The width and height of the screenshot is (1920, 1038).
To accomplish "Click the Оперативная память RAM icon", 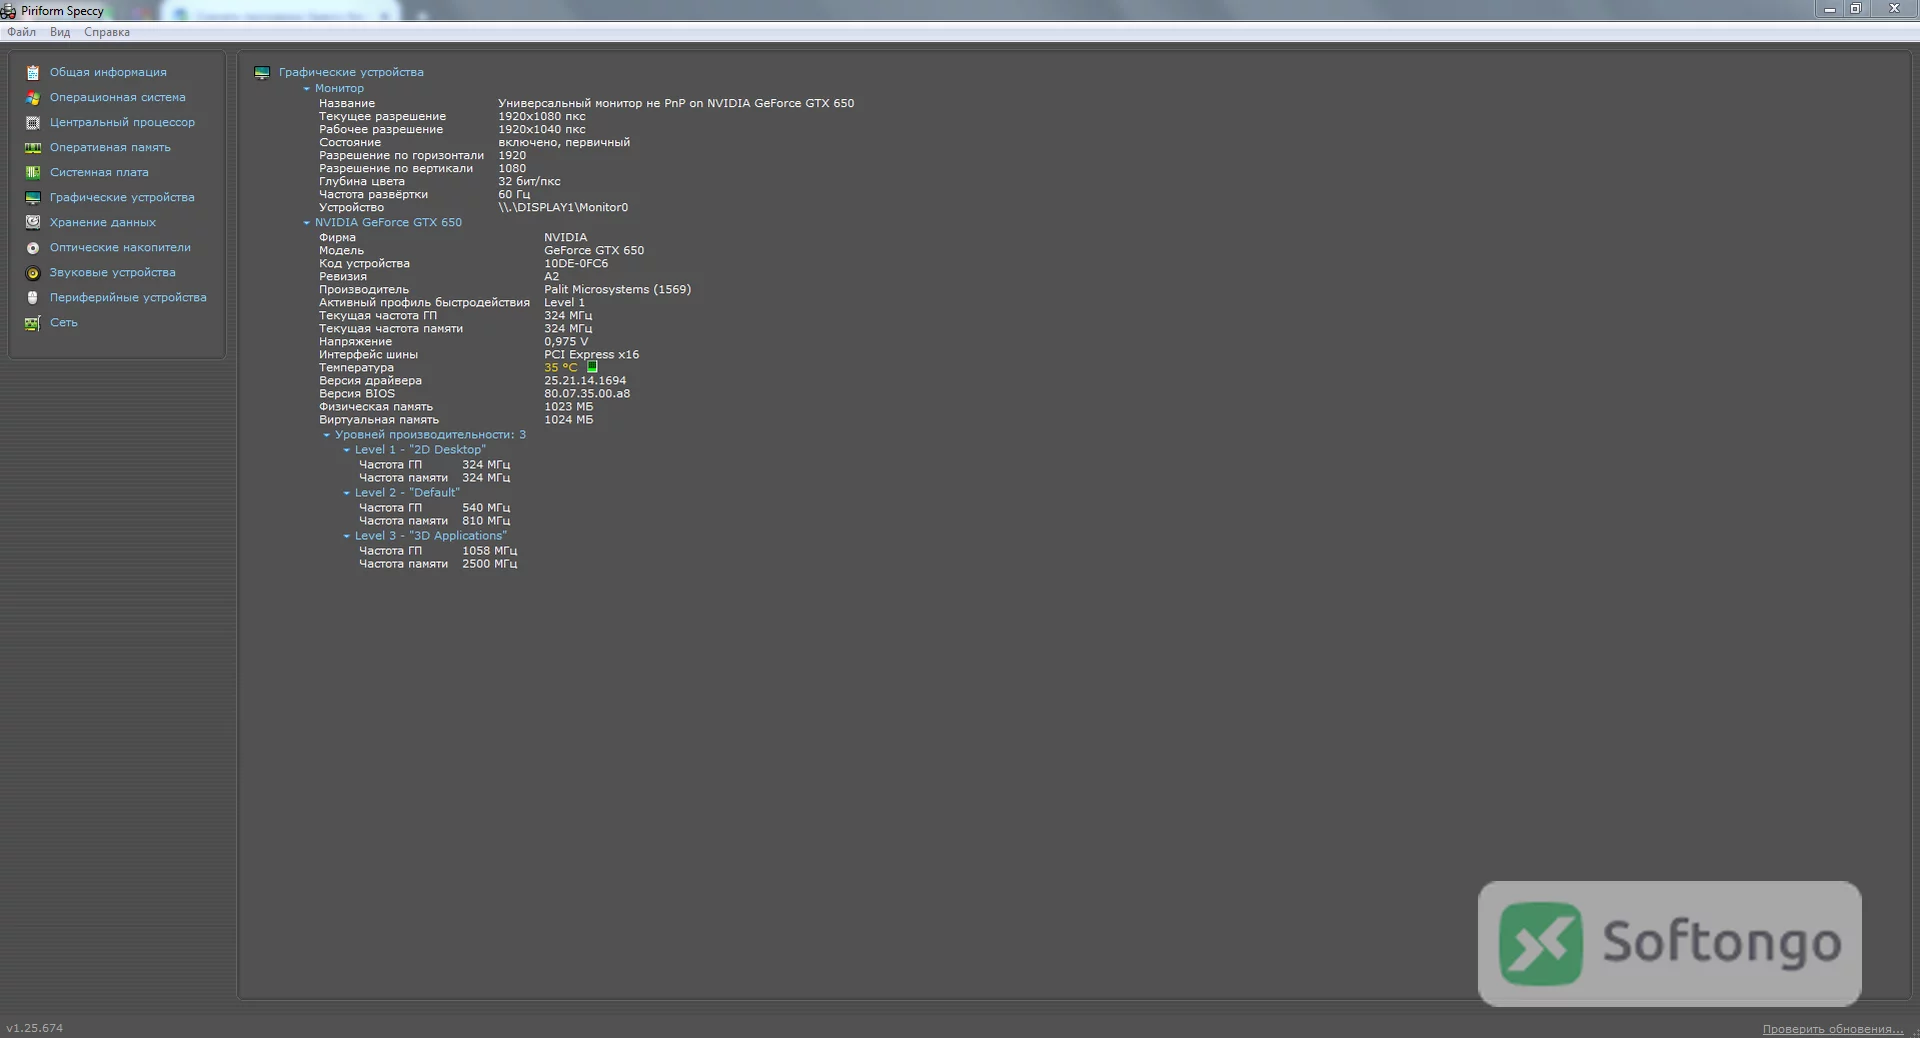I will pyautogui.click(x=33, y=148).
